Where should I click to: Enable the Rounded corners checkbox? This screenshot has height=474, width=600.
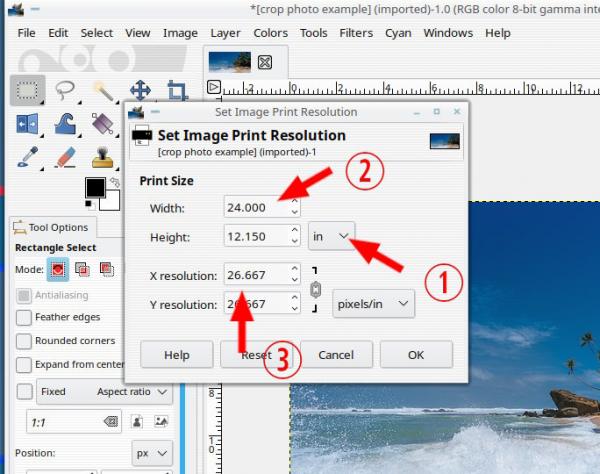24,341
